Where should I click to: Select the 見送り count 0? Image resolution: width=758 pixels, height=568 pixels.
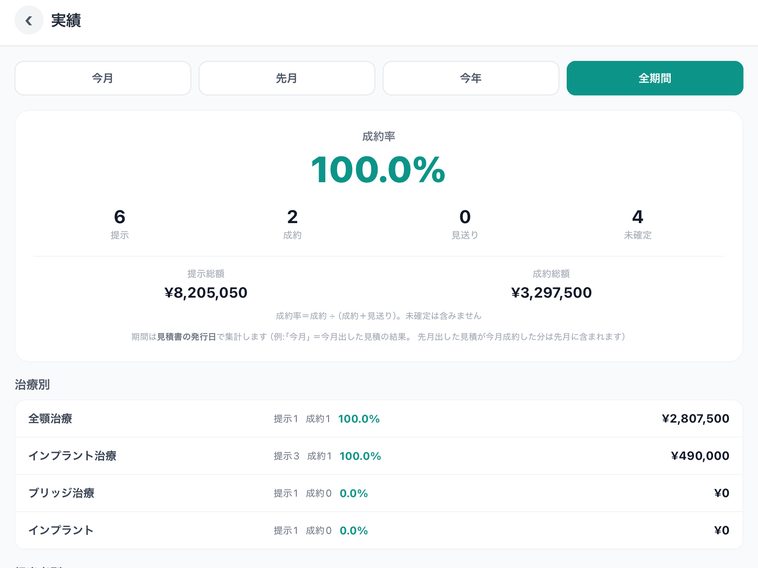pyautogui.click(x=465, y=217)
